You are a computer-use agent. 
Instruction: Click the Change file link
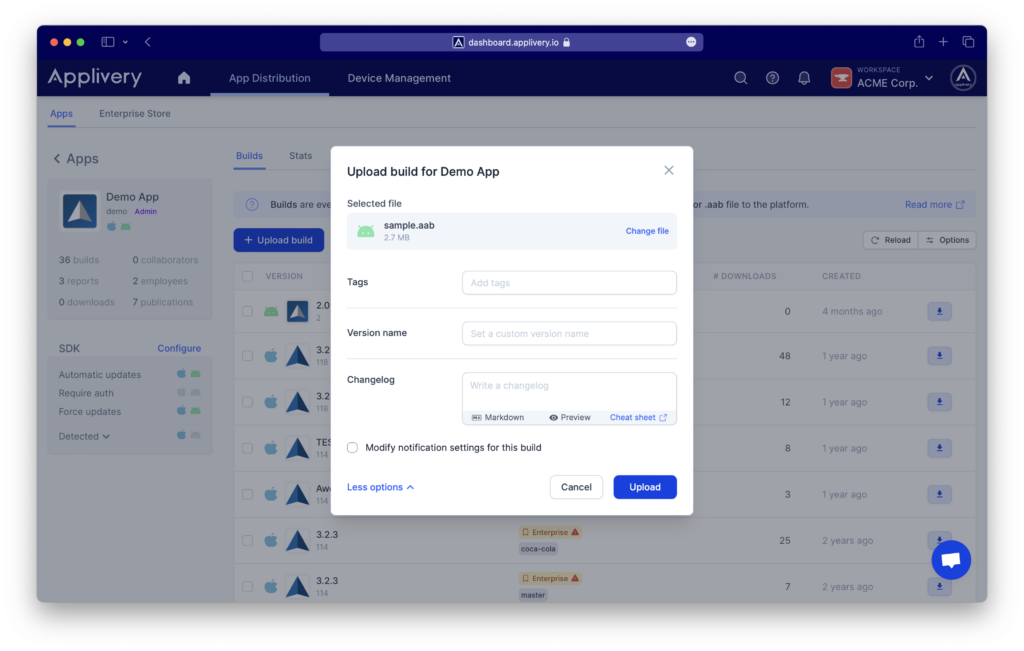coord(647,231)
